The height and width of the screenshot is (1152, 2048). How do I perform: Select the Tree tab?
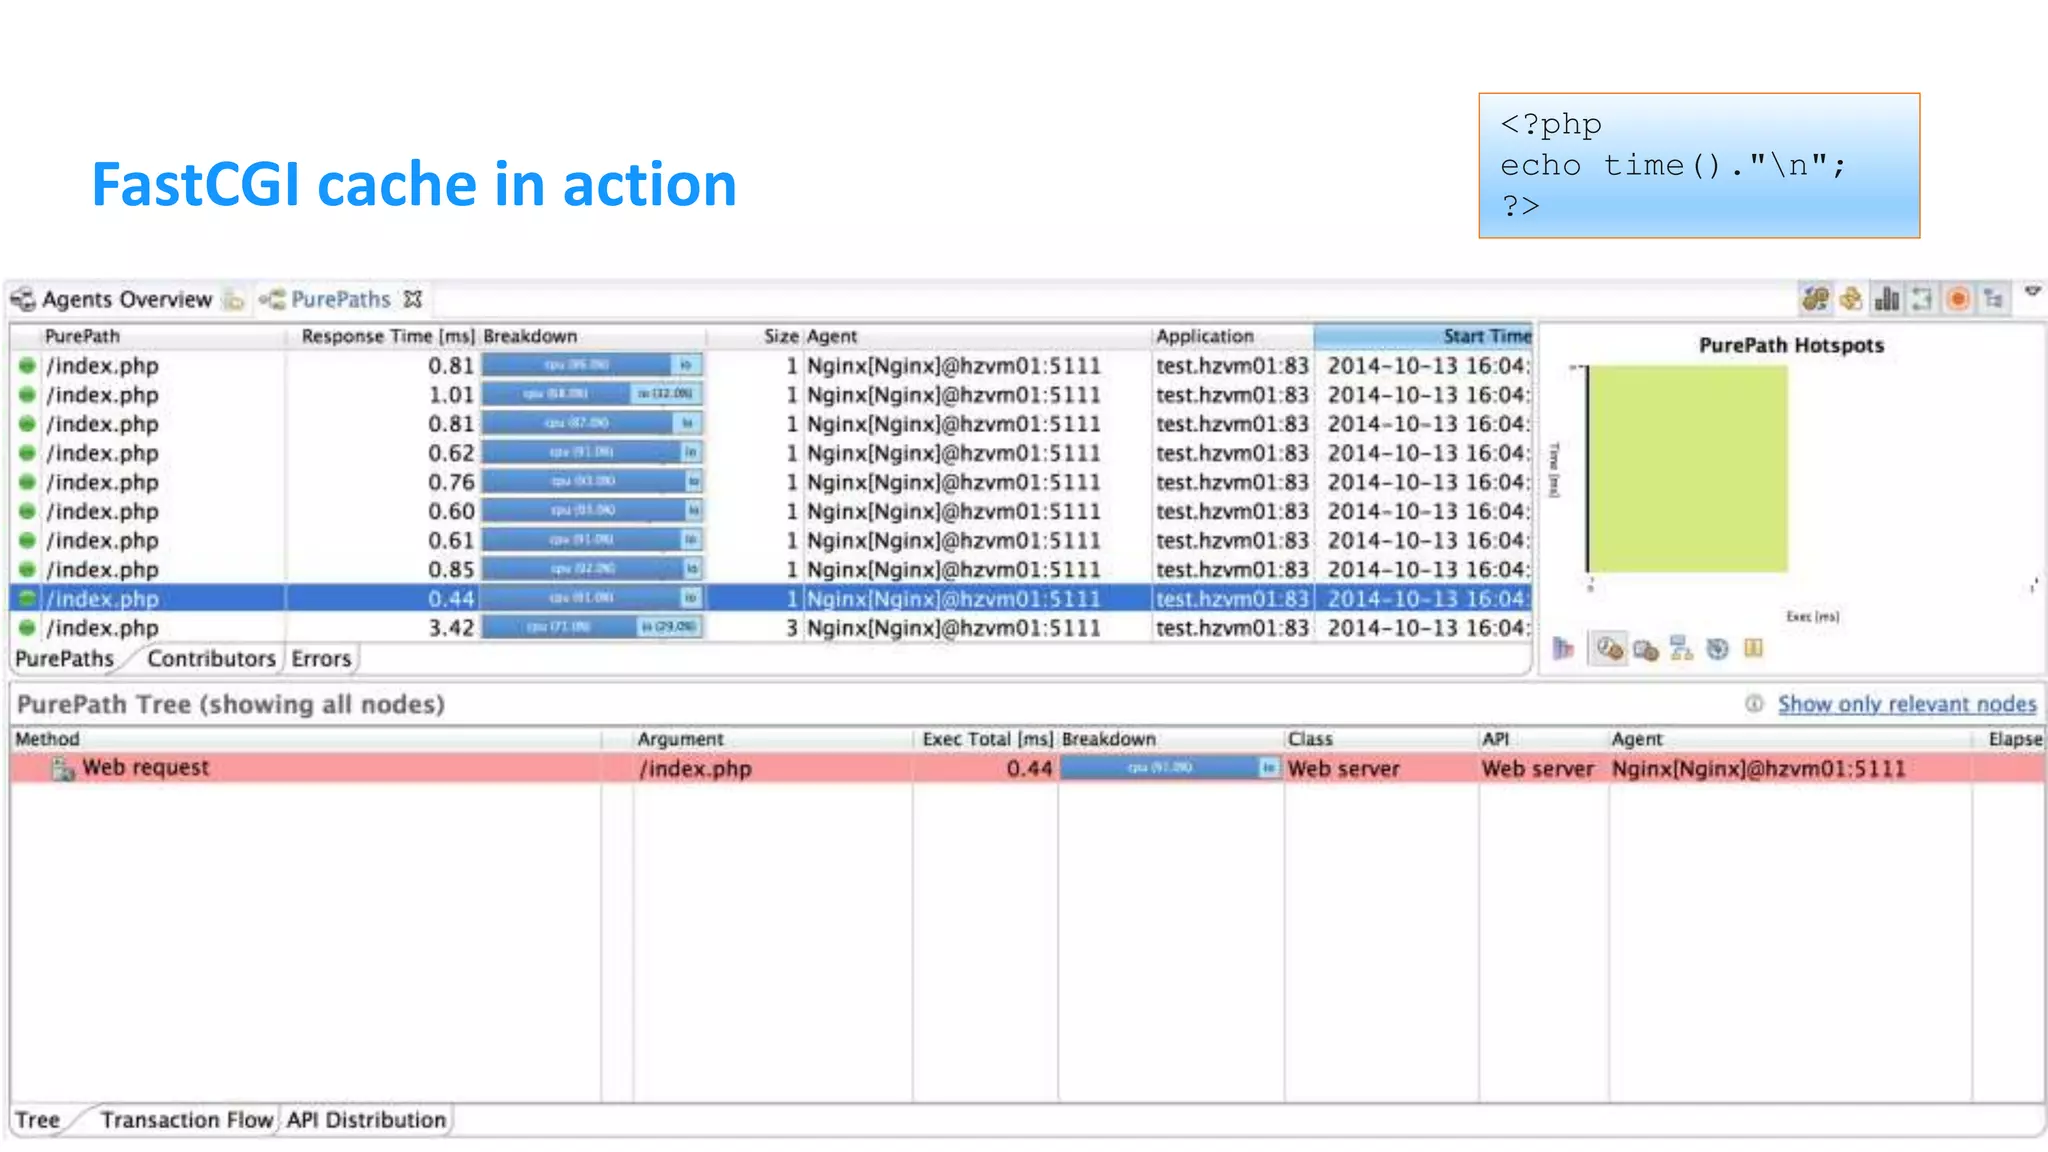[37, 1120]
